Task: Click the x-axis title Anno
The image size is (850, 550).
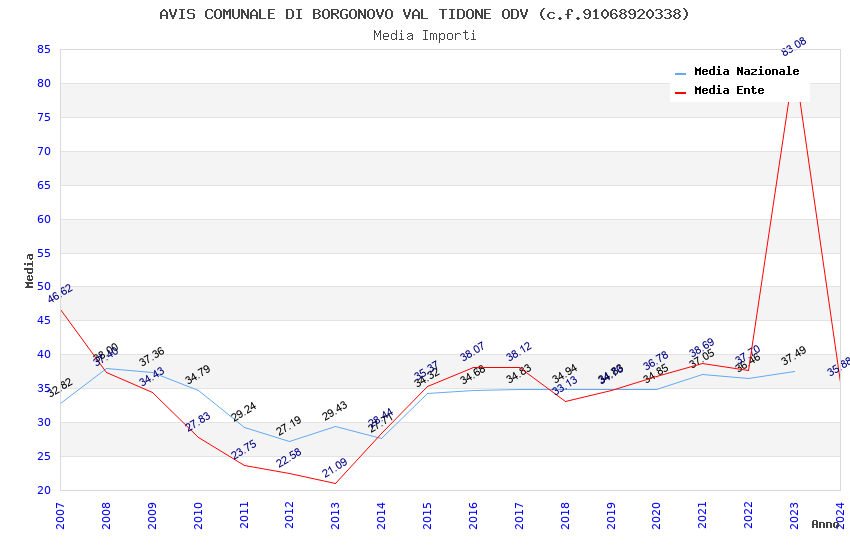Action: pos(825,524)
